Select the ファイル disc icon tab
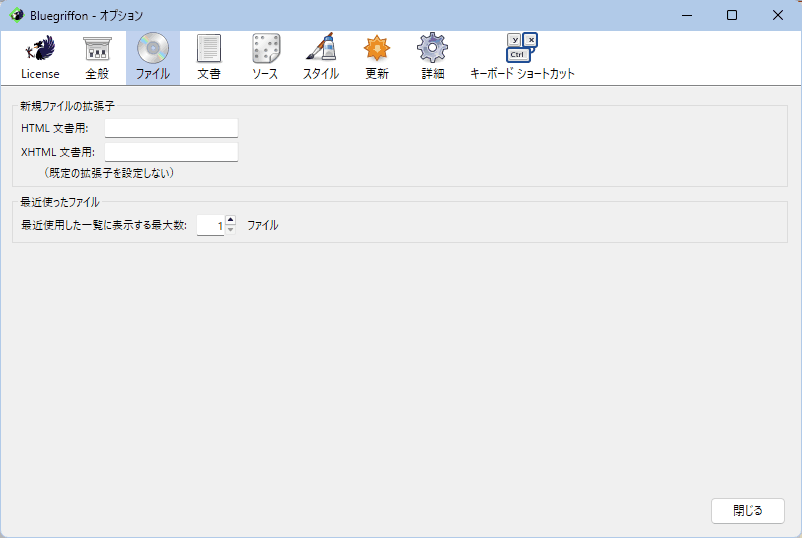The width and height of the screenshot is (802, 538). 153,58
